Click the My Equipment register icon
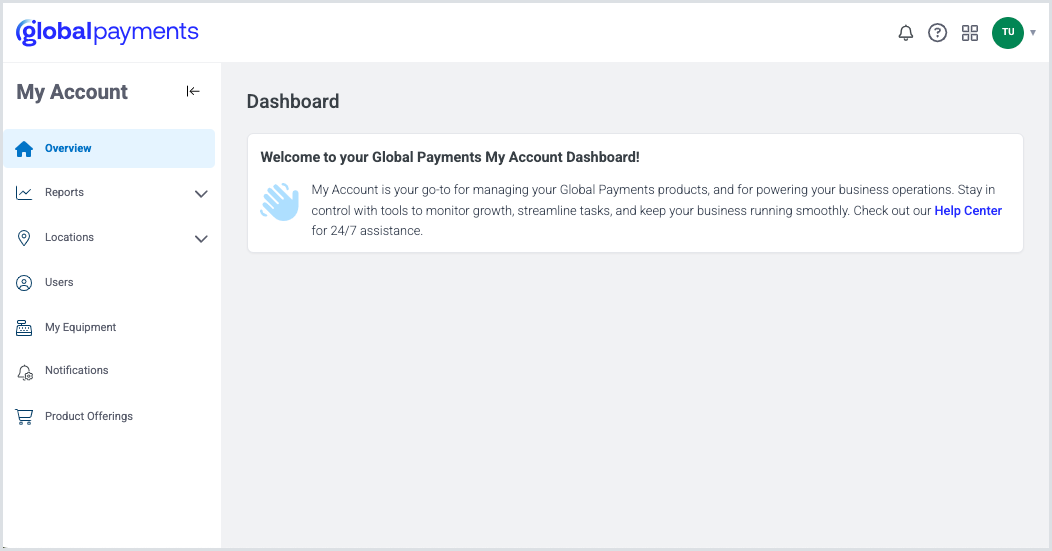 point(25,328)
